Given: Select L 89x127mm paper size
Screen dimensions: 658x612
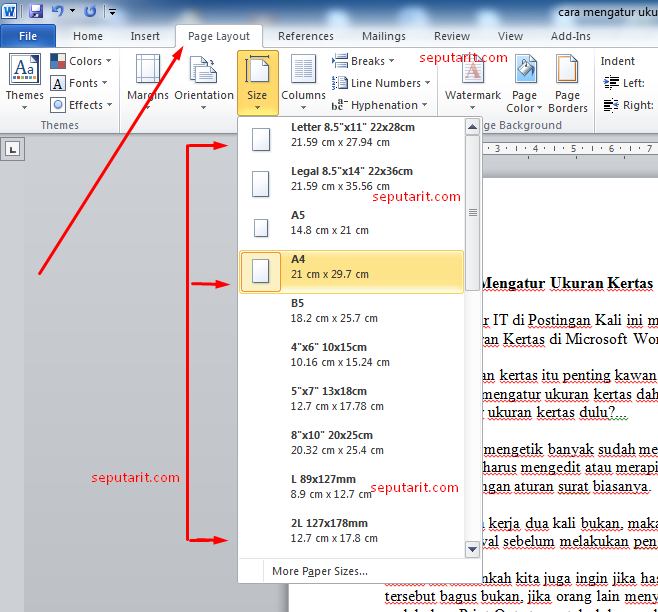Looking at the screenshot, I should click(352, 491).
